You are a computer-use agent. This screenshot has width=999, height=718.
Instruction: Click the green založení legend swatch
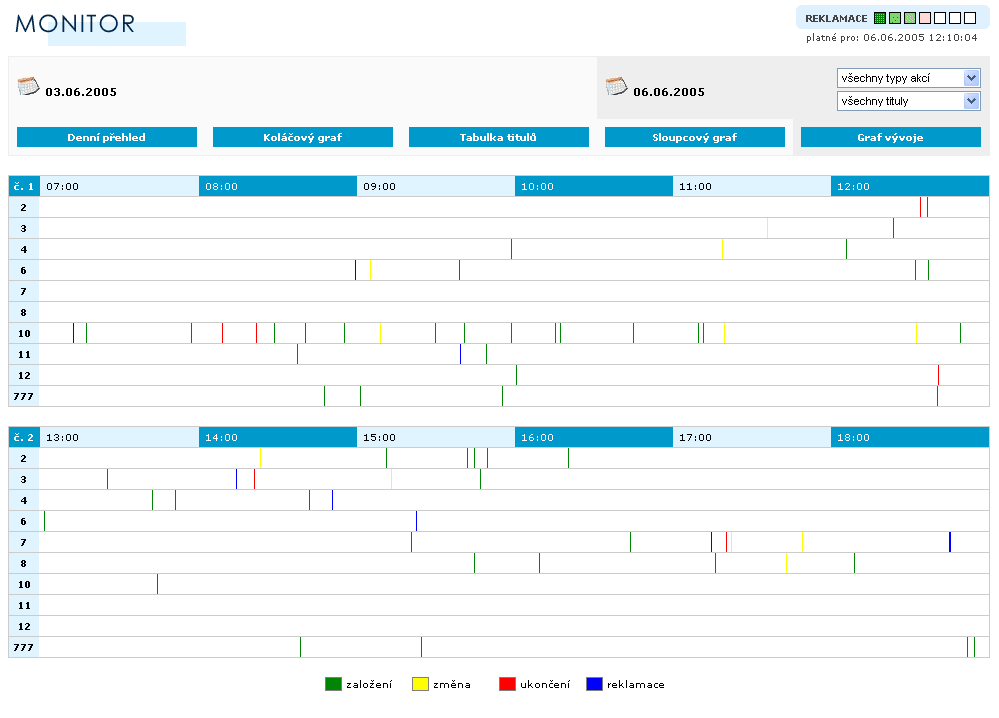333,684
